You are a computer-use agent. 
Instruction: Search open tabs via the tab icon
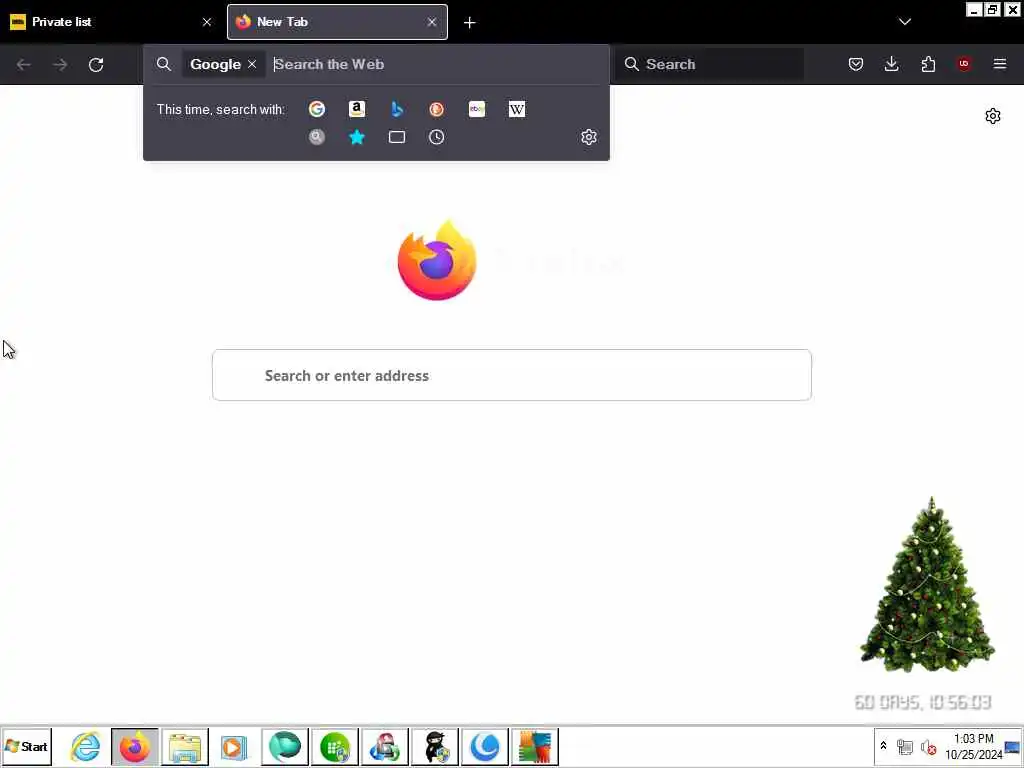pyautogui.click(x=396, y=137)
